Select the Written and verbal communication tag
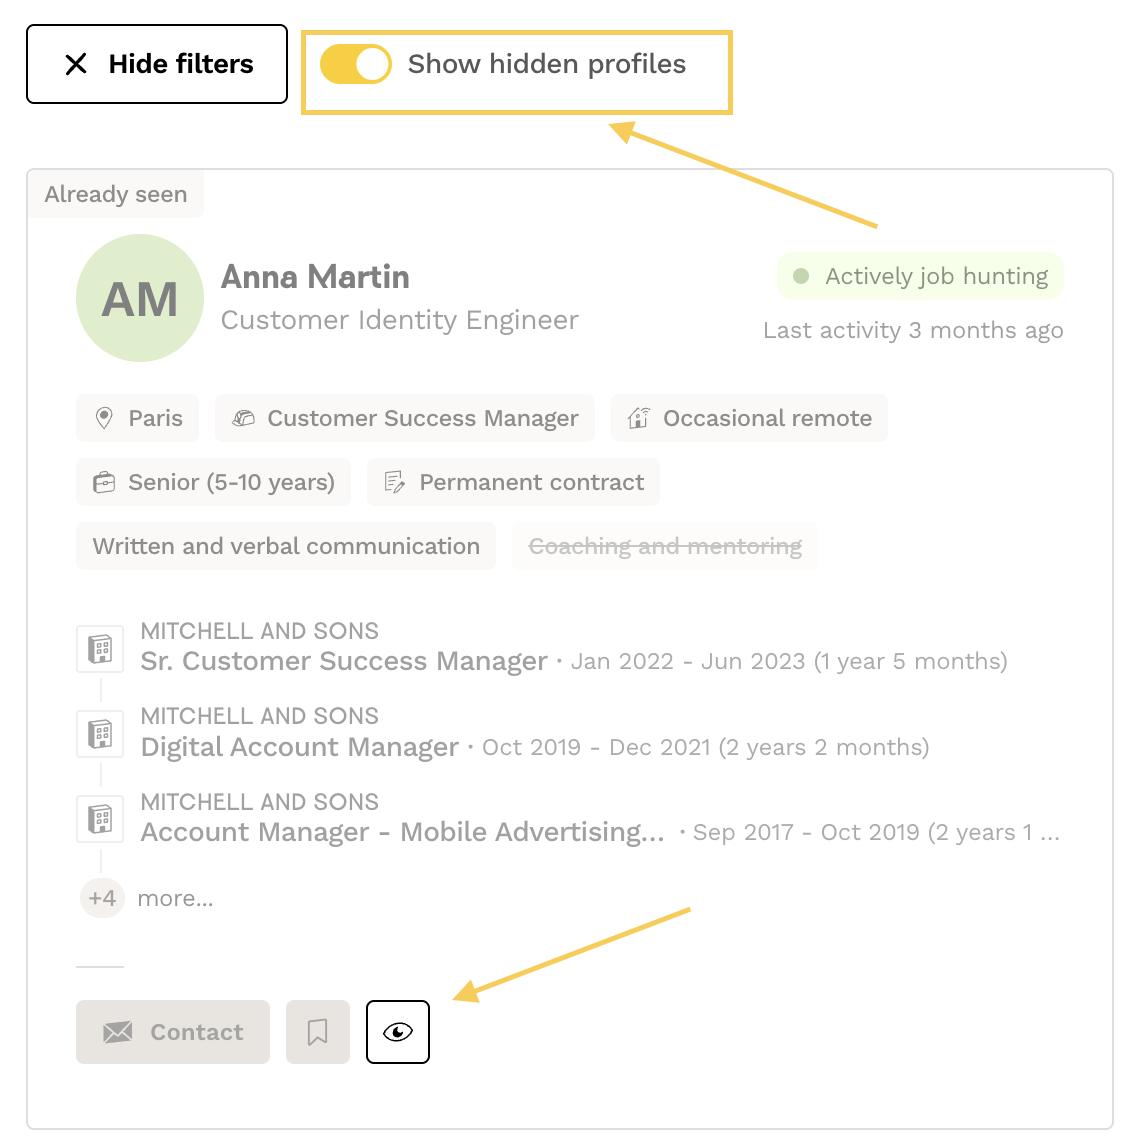1144x1146 pixels. click(x=286, y=546)
